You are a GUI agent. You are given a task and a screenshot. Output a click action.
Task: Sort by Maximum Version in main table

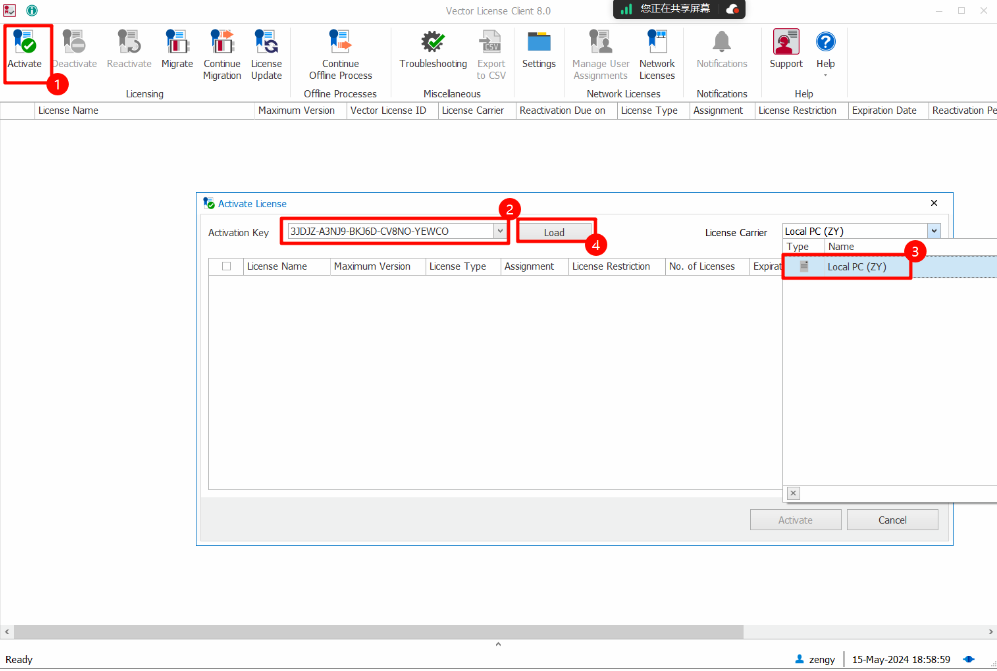click(x=300, y=111)
